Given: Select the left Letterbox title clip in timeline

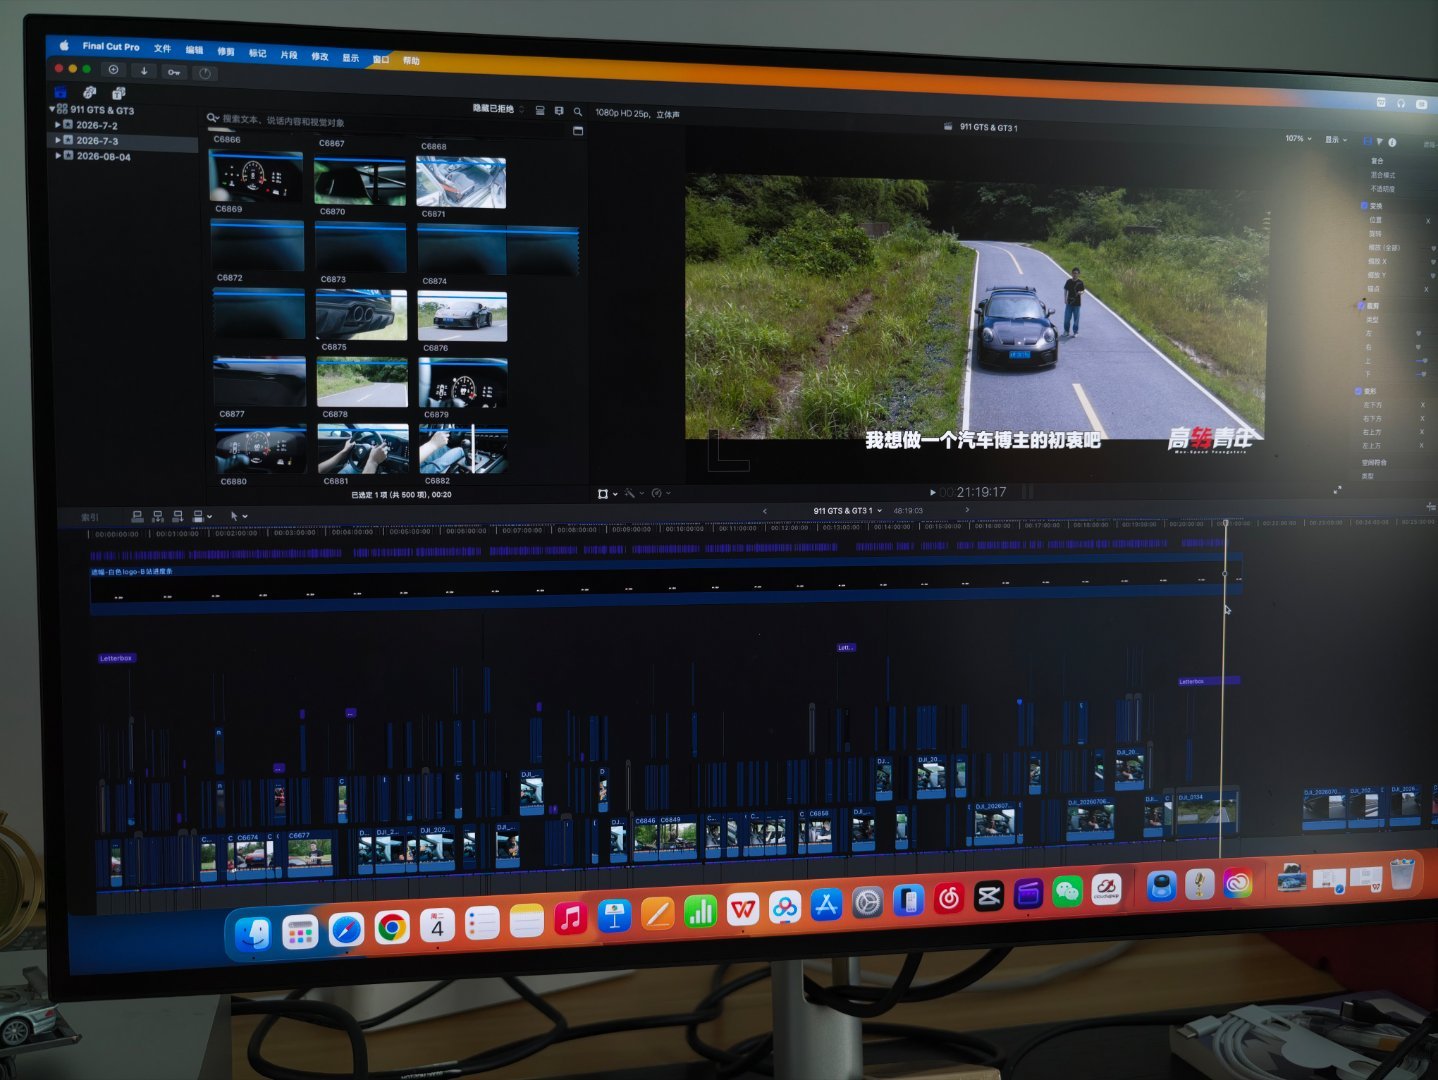Looking at the screenshot, I should click(x=116, y=658).
